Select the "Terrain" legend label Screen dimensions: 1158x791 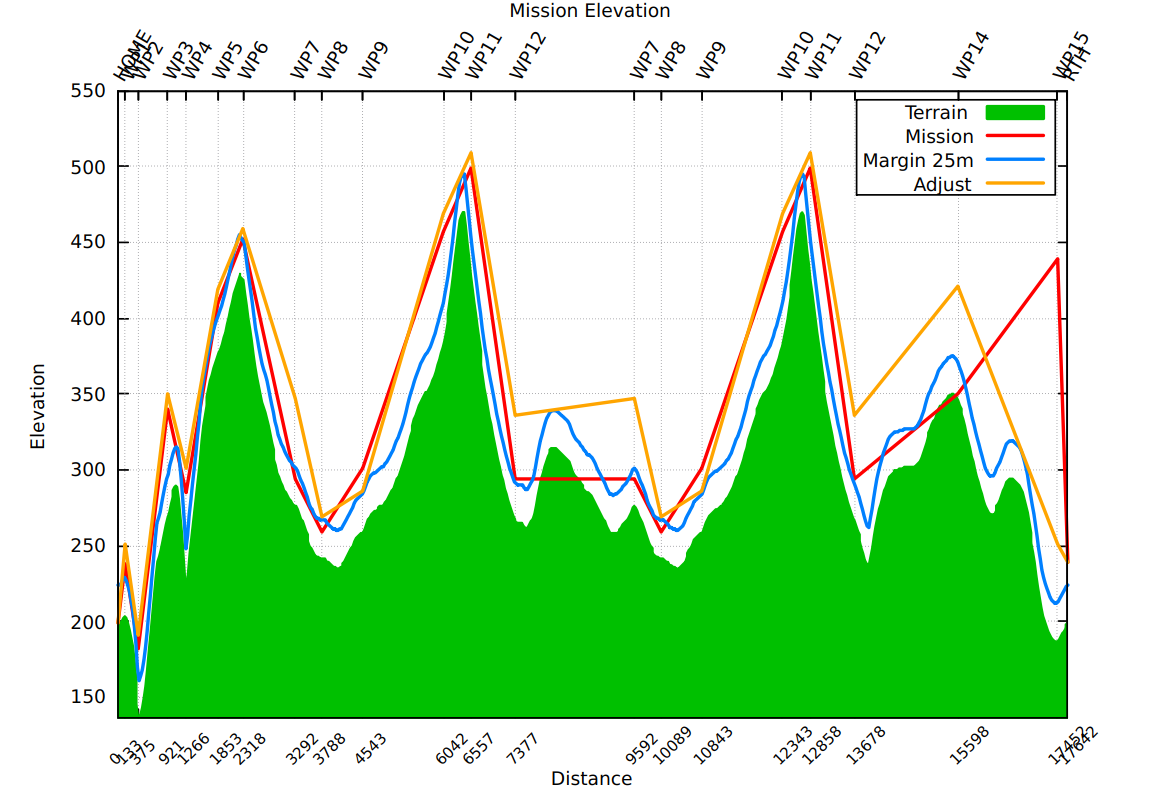pos(936,112)
